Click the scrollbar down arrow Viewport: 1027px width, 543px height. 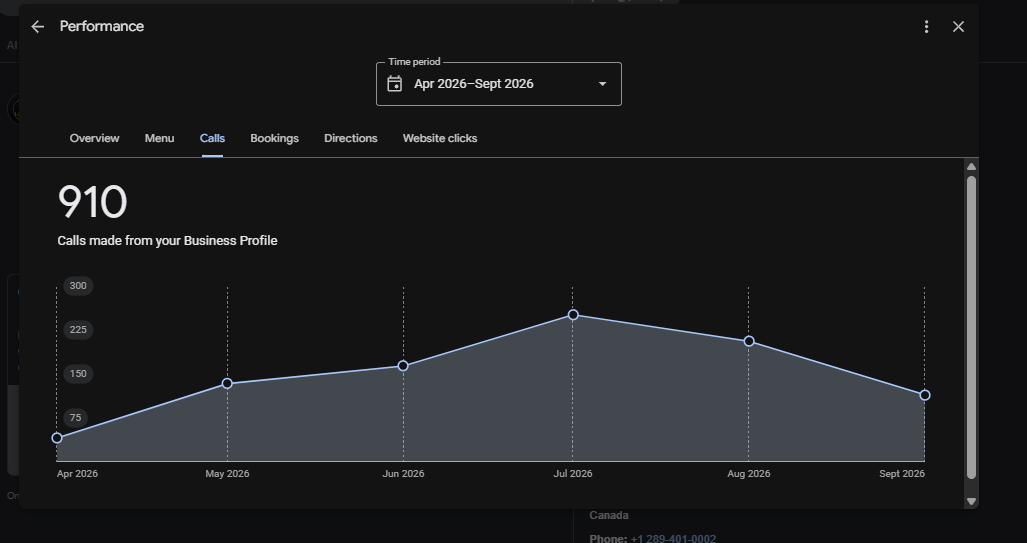(971, 501)
